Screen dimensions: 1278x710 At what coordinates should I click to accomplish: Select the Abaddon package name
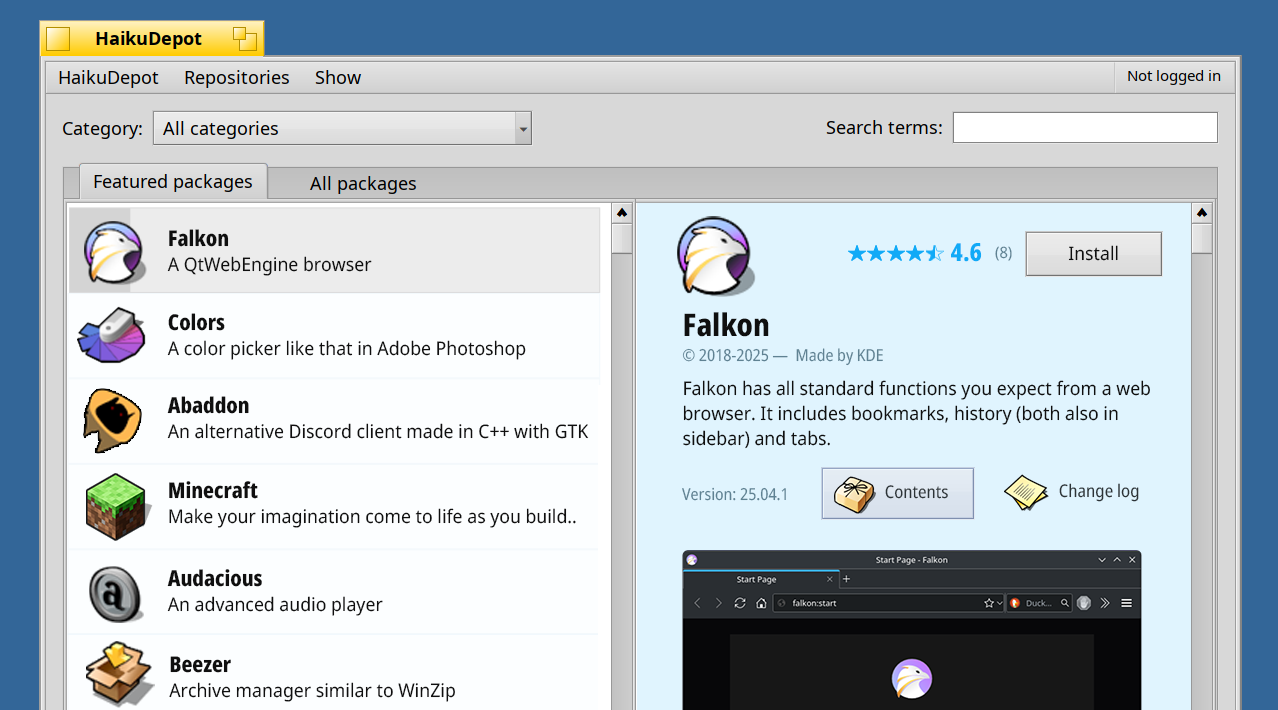coord(209,405)
